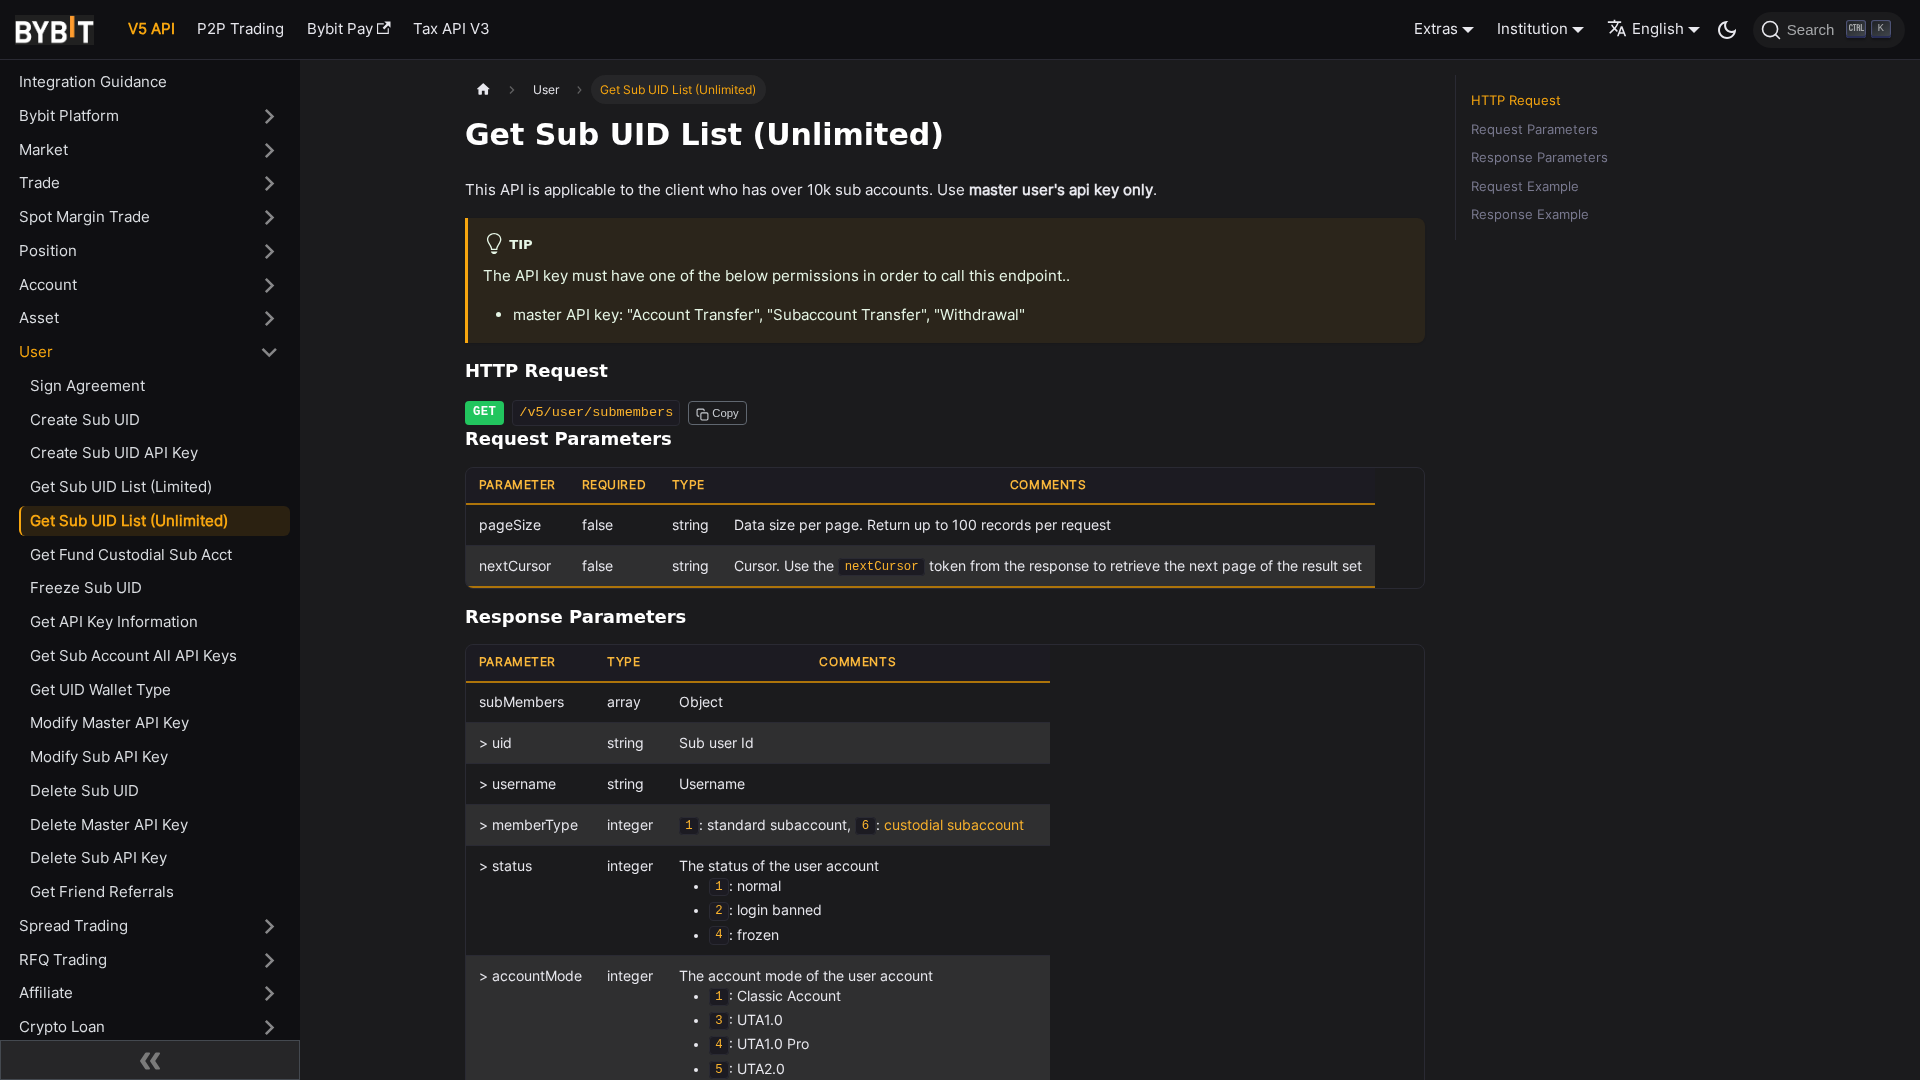This screenshot has height=1080, width=1920.
Task: Open the Extras dropdown
Action: [x=1443, y=29]
